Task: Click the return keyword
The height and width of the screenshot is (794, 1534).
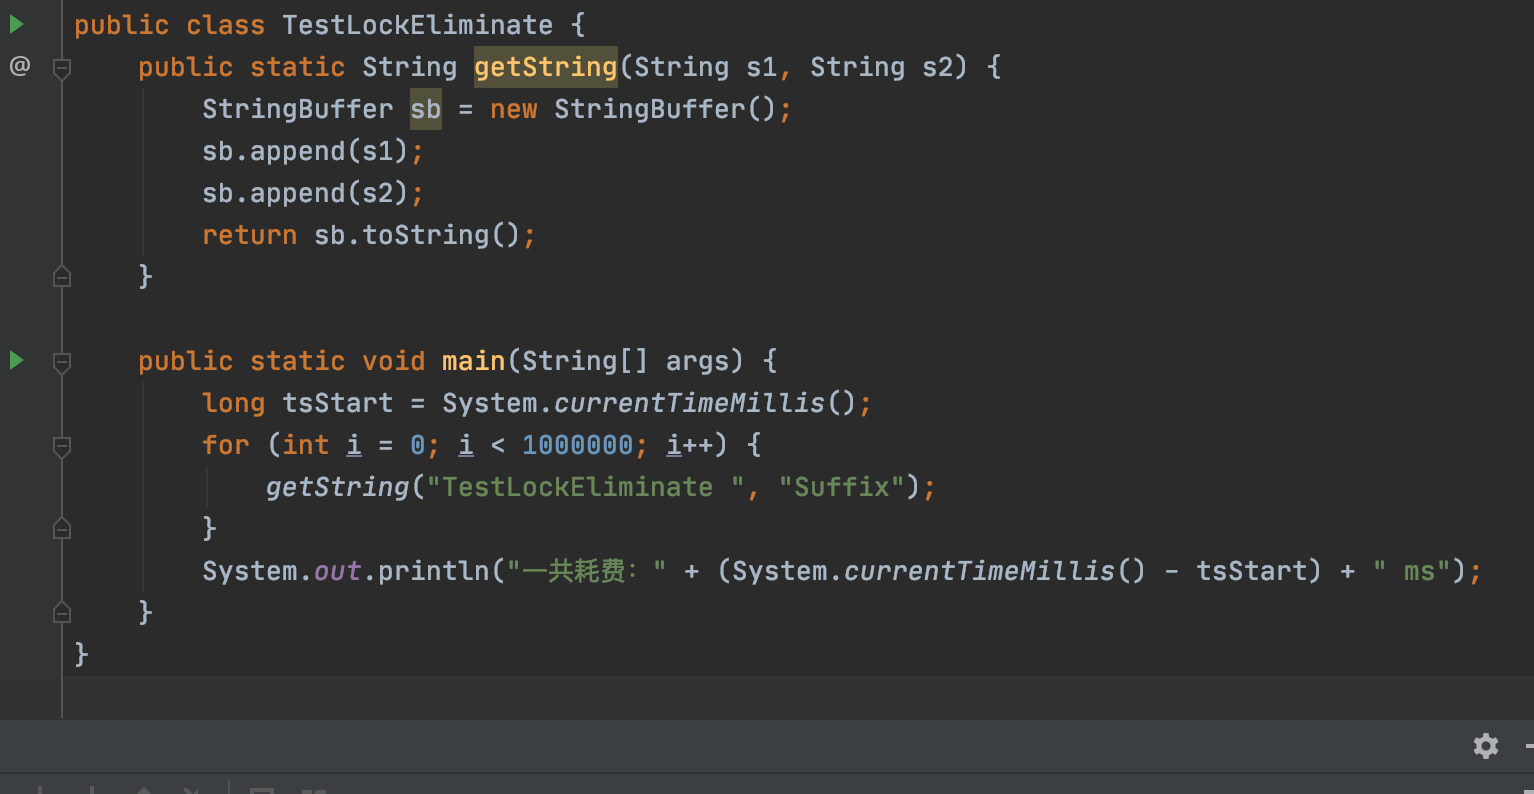Action: (x=250, y=235)
